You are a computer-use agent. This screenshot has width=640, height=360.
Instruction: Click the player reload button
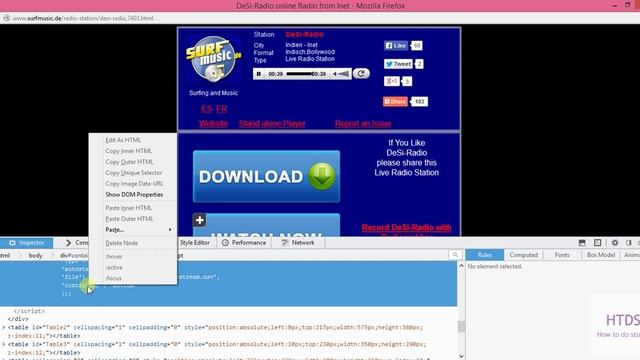click(361, 73)
